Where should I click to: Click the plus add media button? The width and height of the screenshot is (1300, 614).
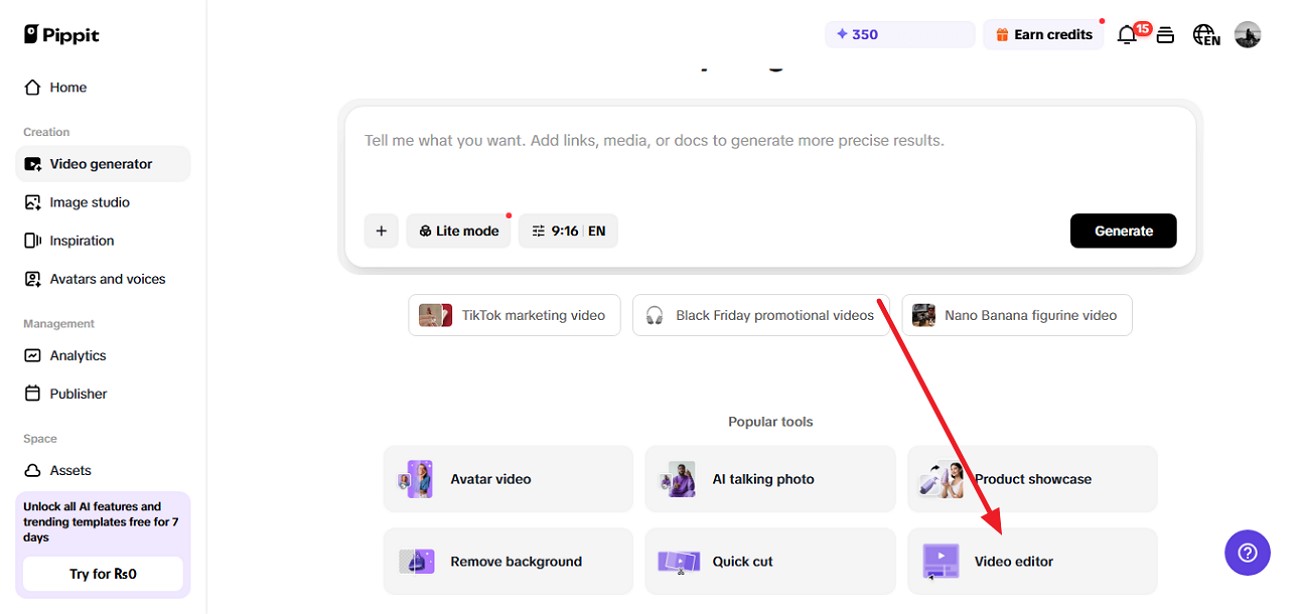pos(381,231)
